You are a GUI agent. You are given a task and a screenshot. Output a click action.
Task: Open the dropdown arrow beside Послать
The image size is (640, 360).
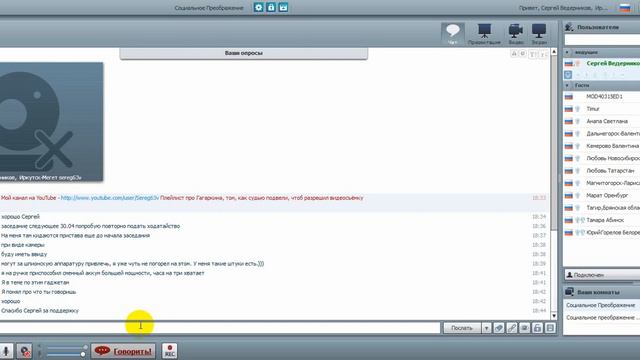tap(486, 328)
